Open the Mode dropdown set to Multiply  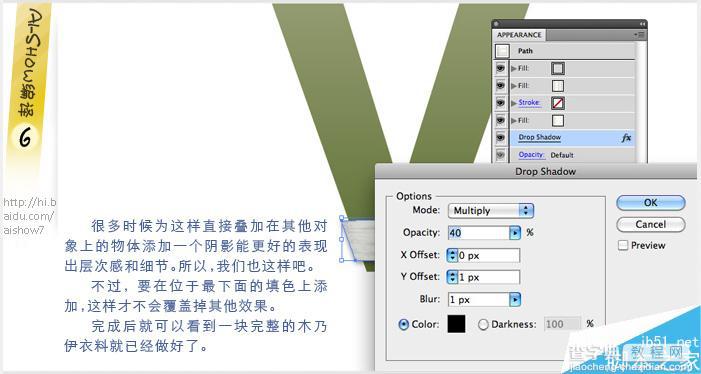[491, 211]
